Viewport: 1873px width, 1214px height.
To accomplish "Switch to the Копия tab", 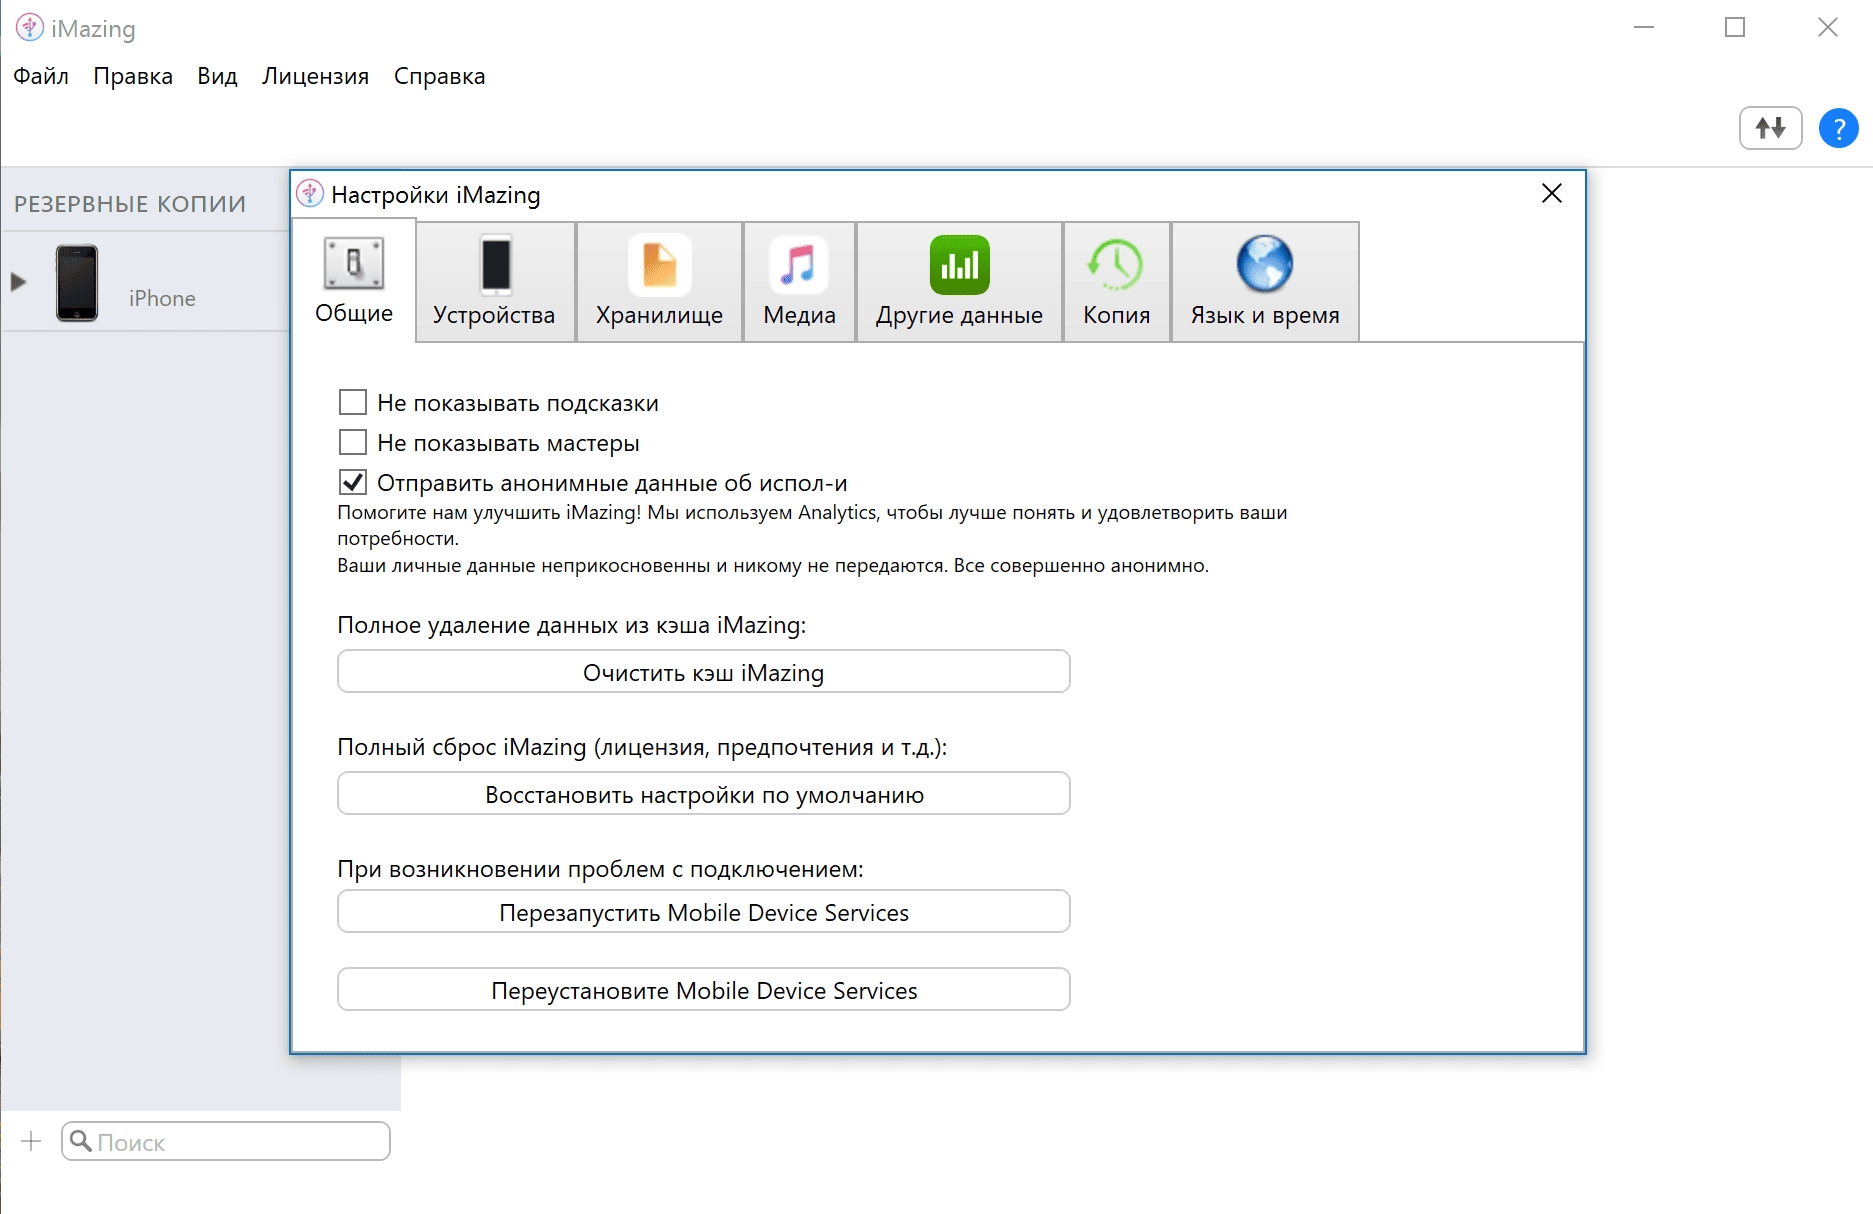I will (1116, 282).
